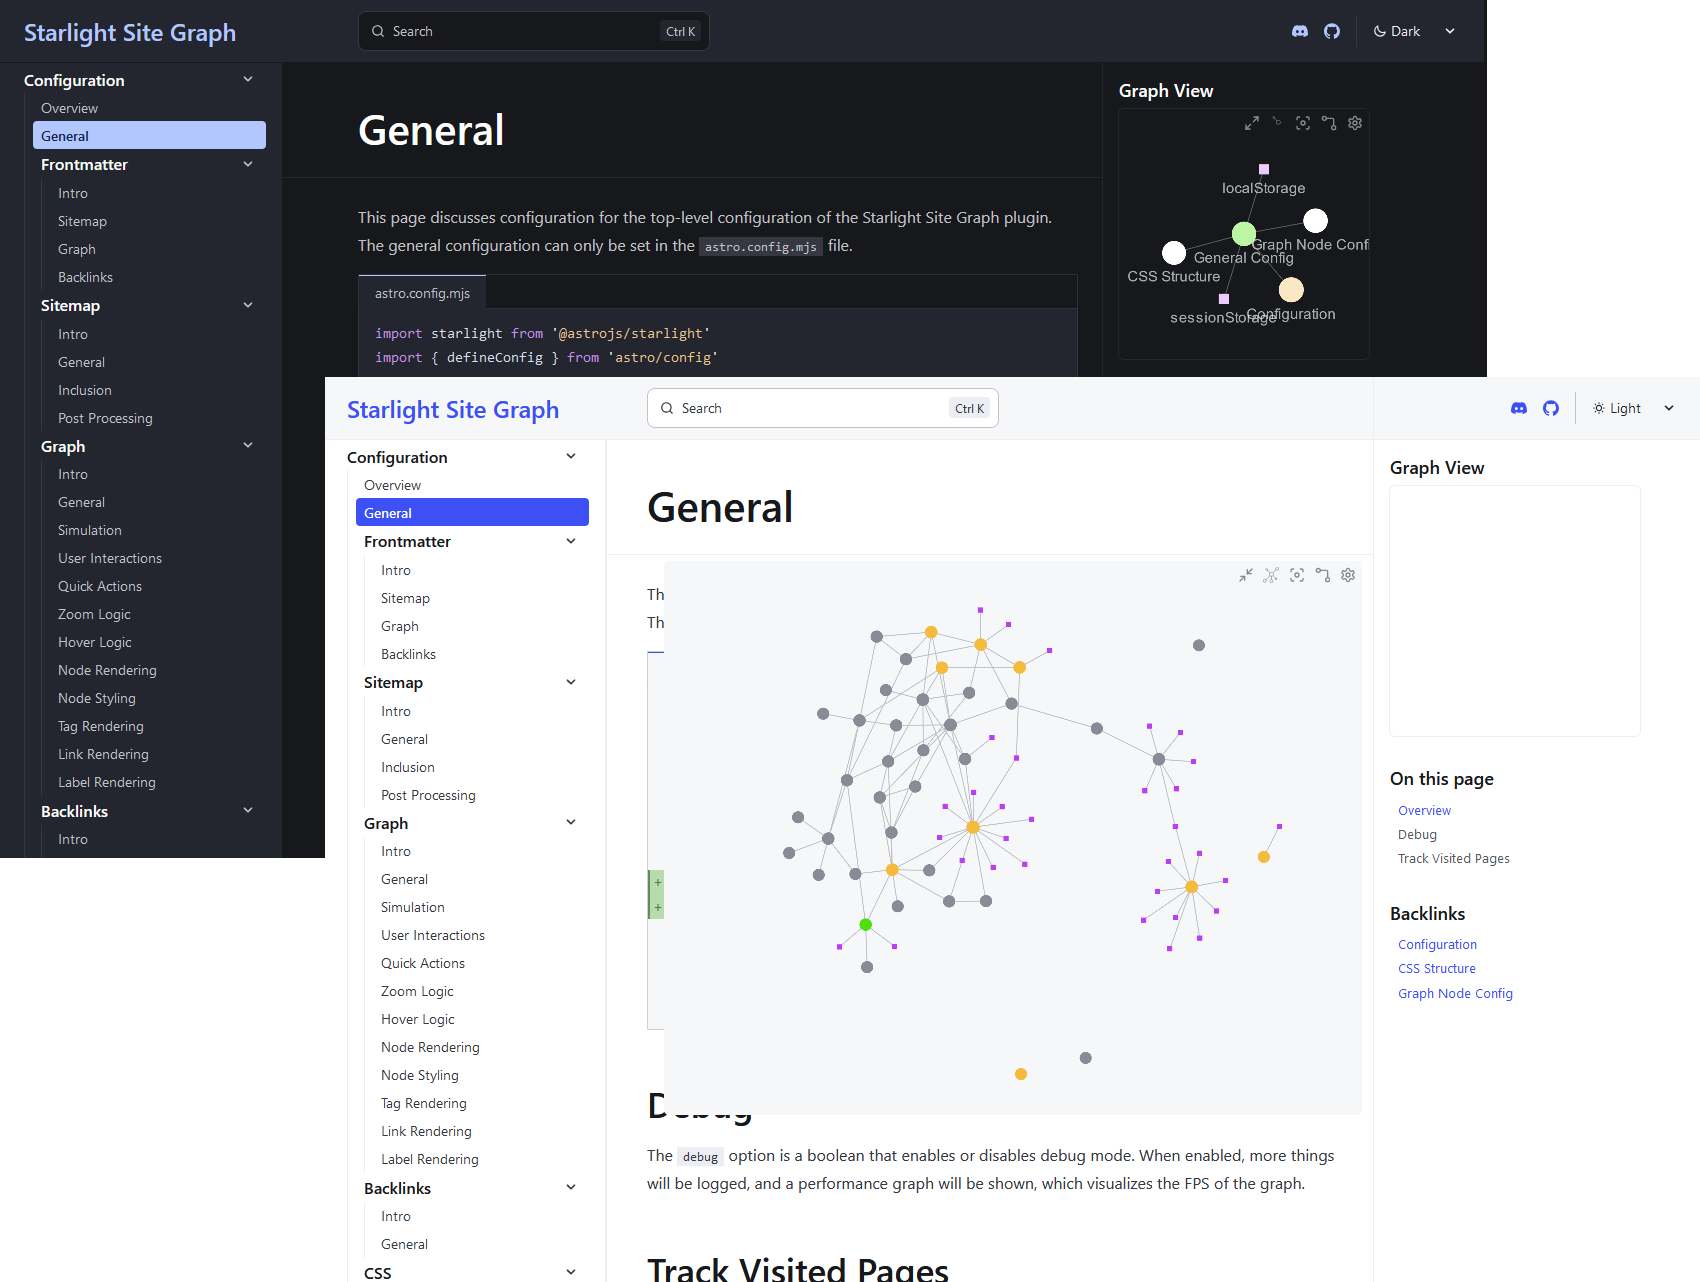Viewport: 1700px width, 1282px height.
Task: Open Graph Node Config backlink
Action: coord(1455,994)
